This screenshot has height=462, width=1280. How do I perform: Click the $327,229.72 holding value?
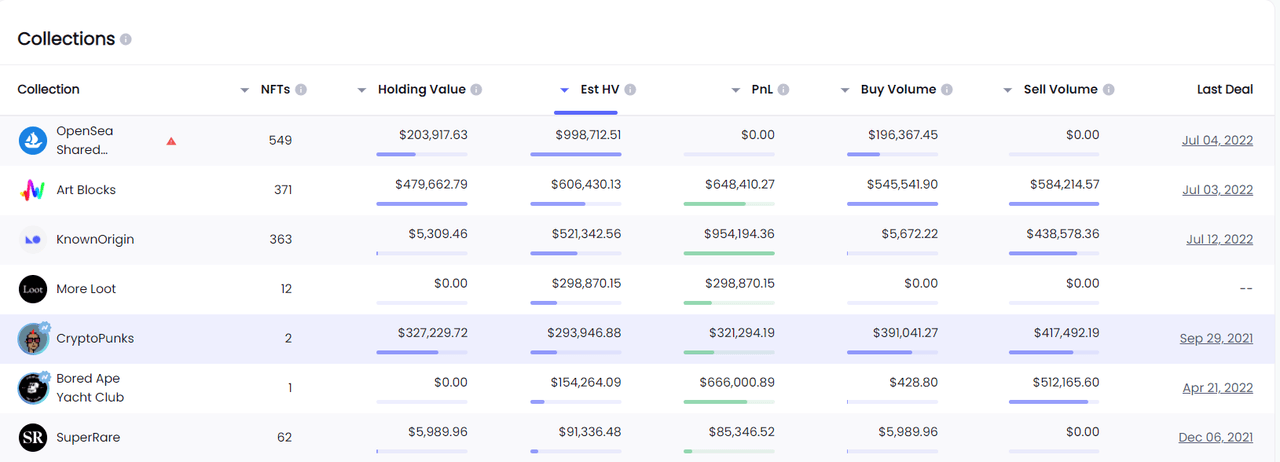[x=432, y=333]
